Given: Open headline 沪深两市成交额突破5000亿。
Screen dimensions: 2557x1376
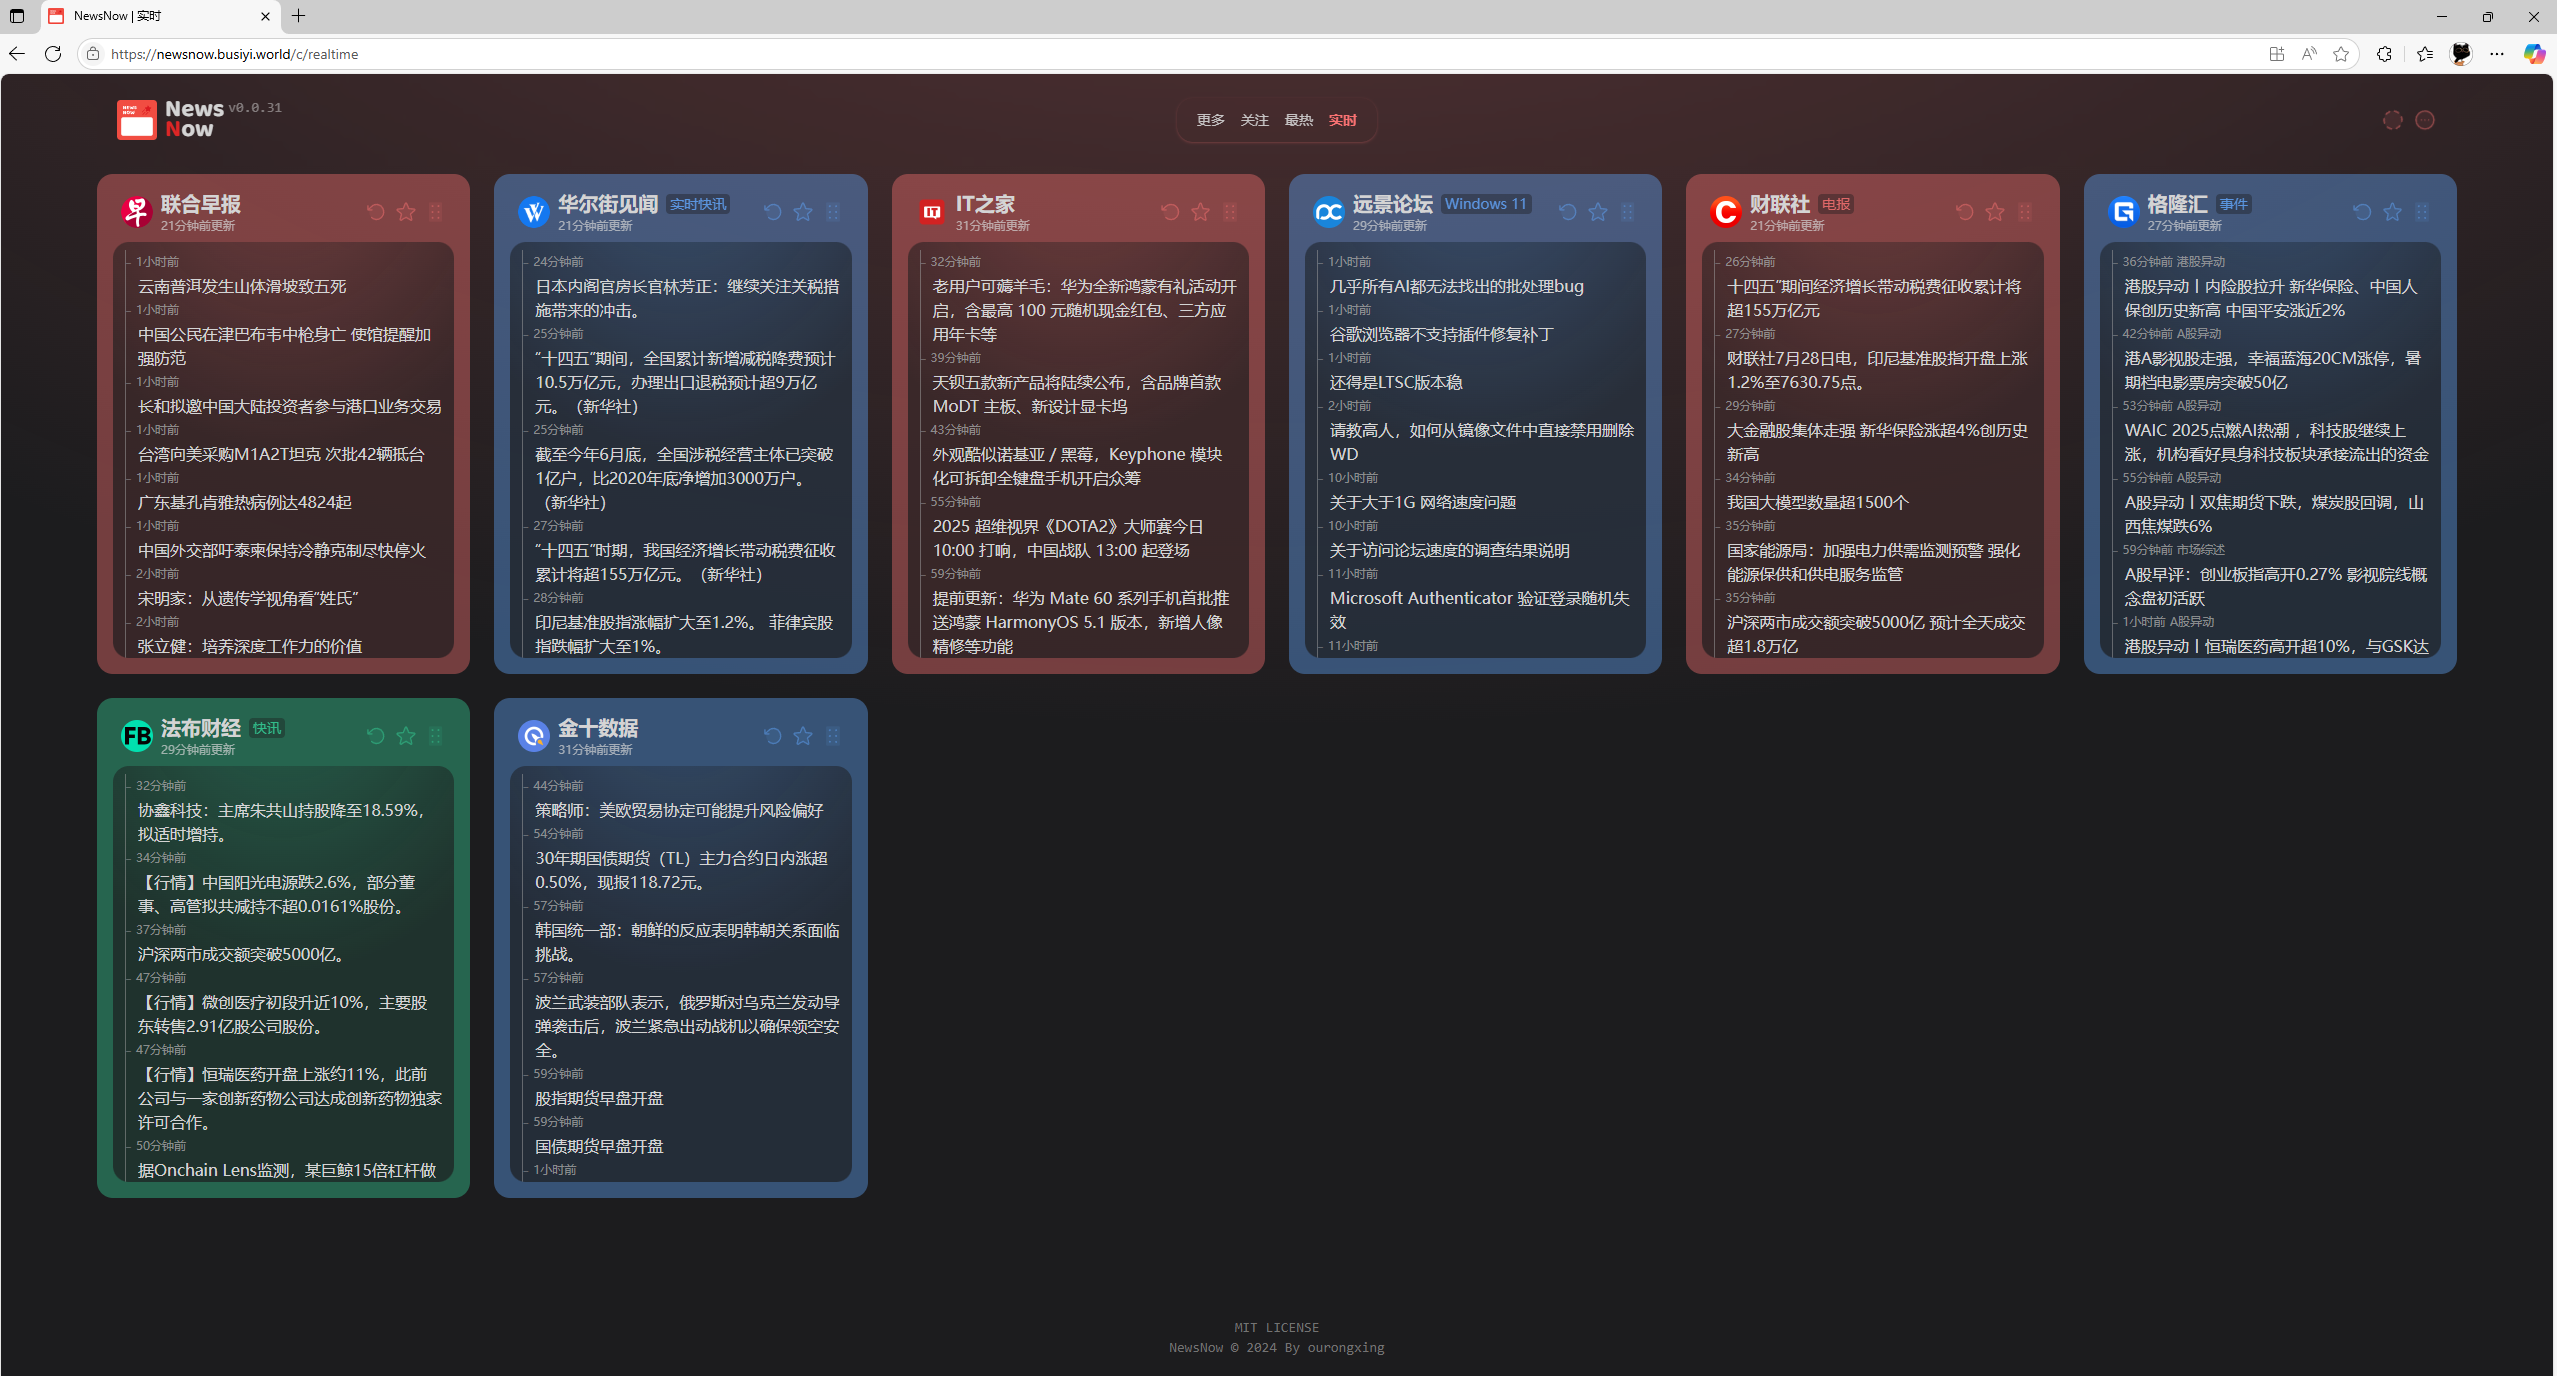Looking at the screenshot, I should (244, 955).
